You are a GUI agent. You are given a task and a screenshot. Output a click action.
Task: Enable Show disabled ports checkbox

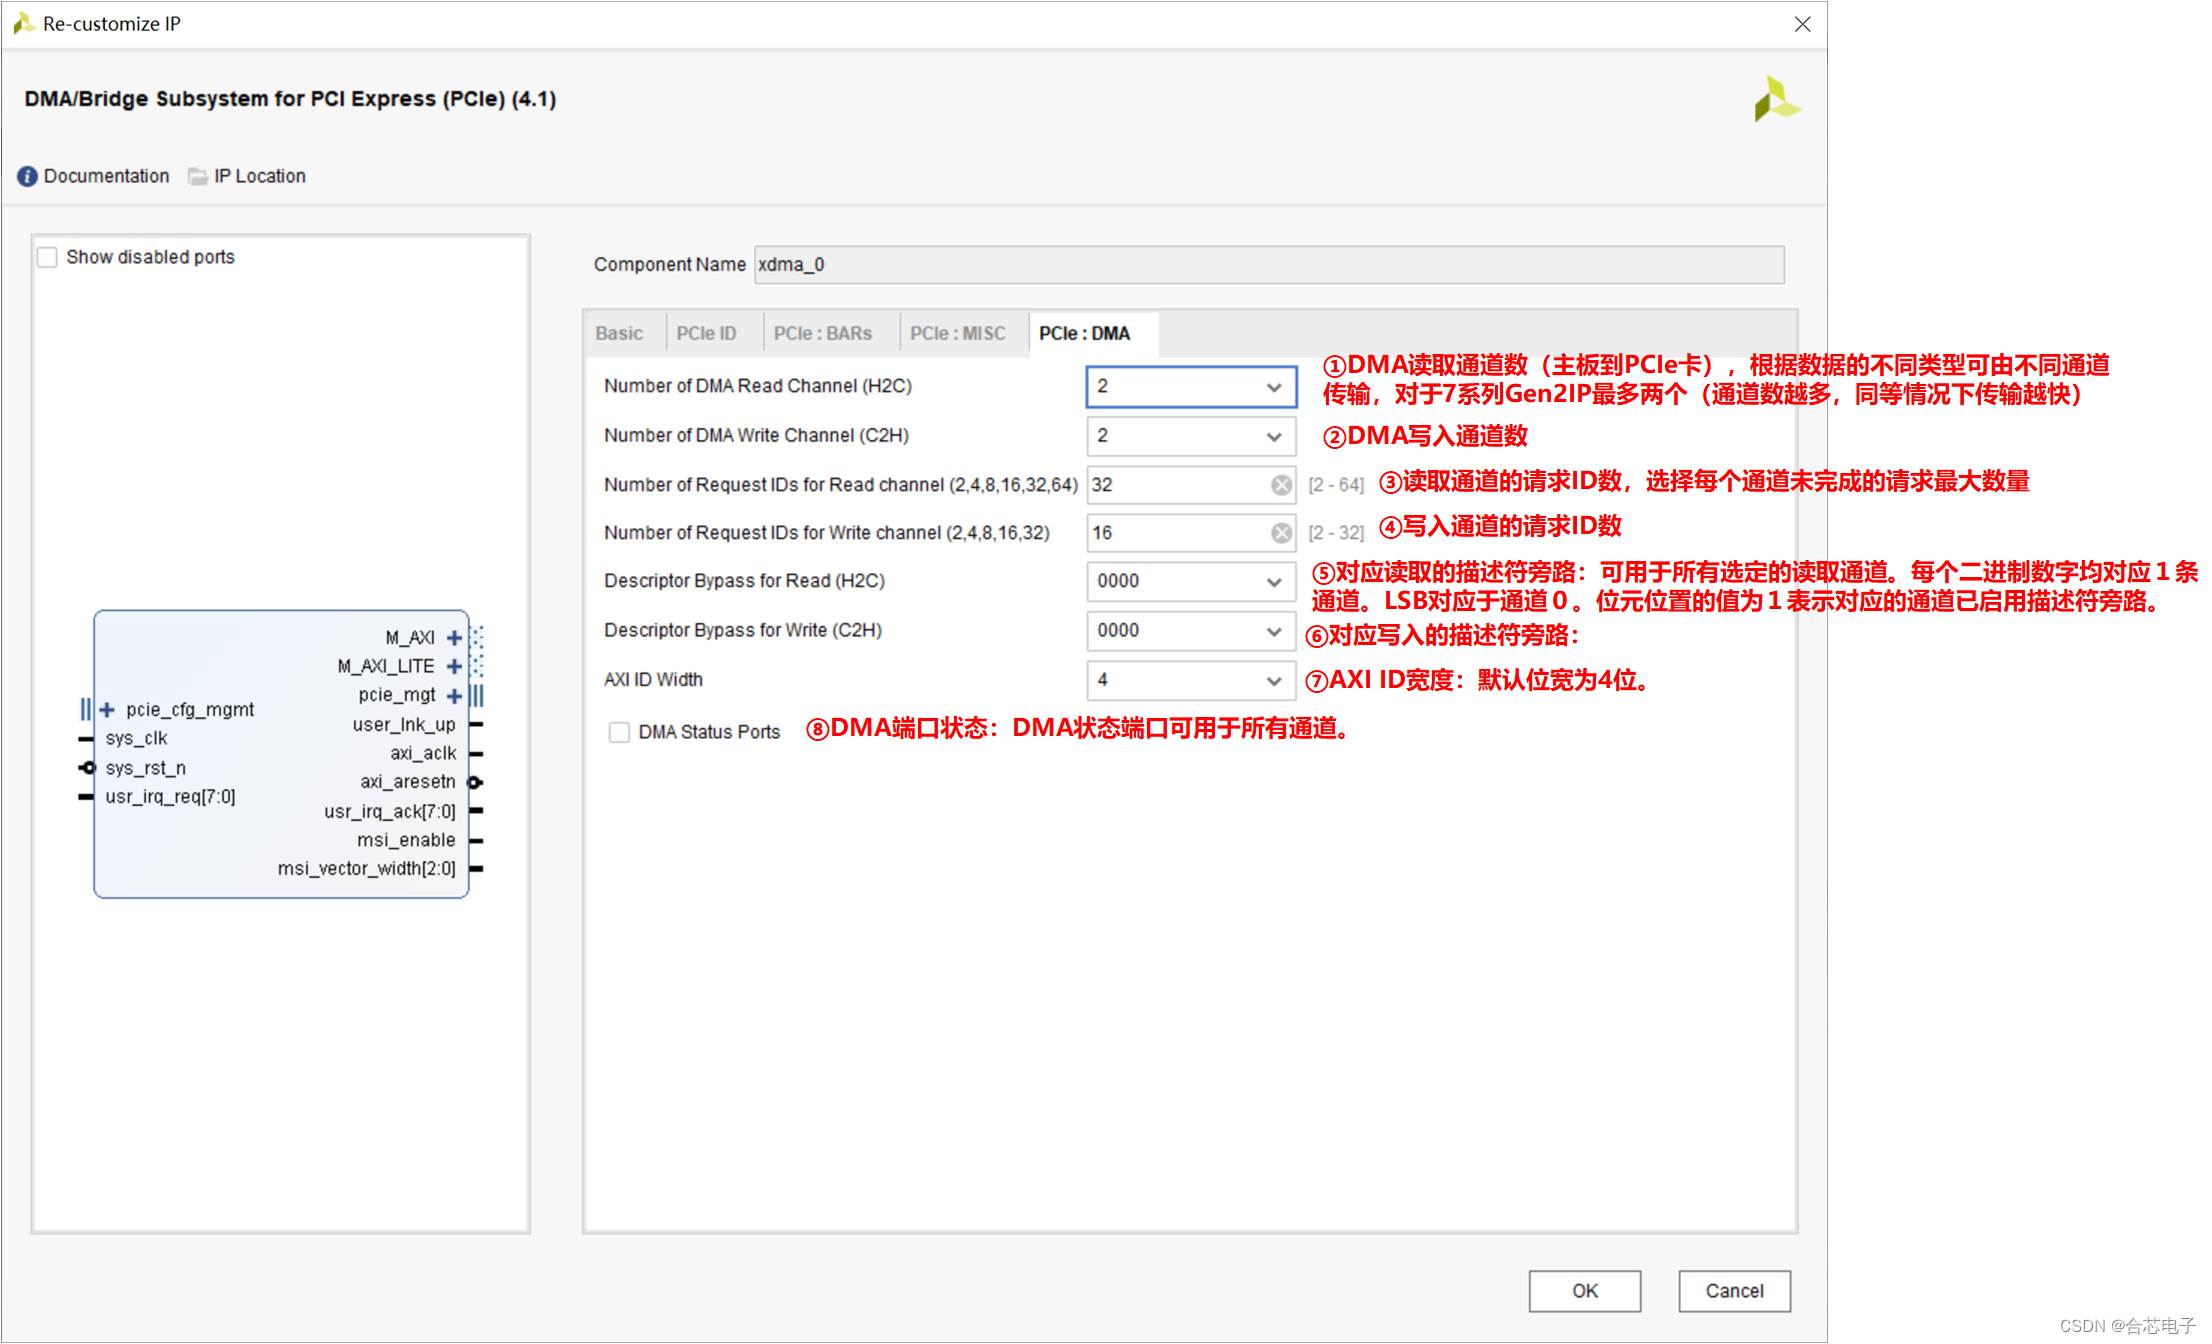coord(47,257)
